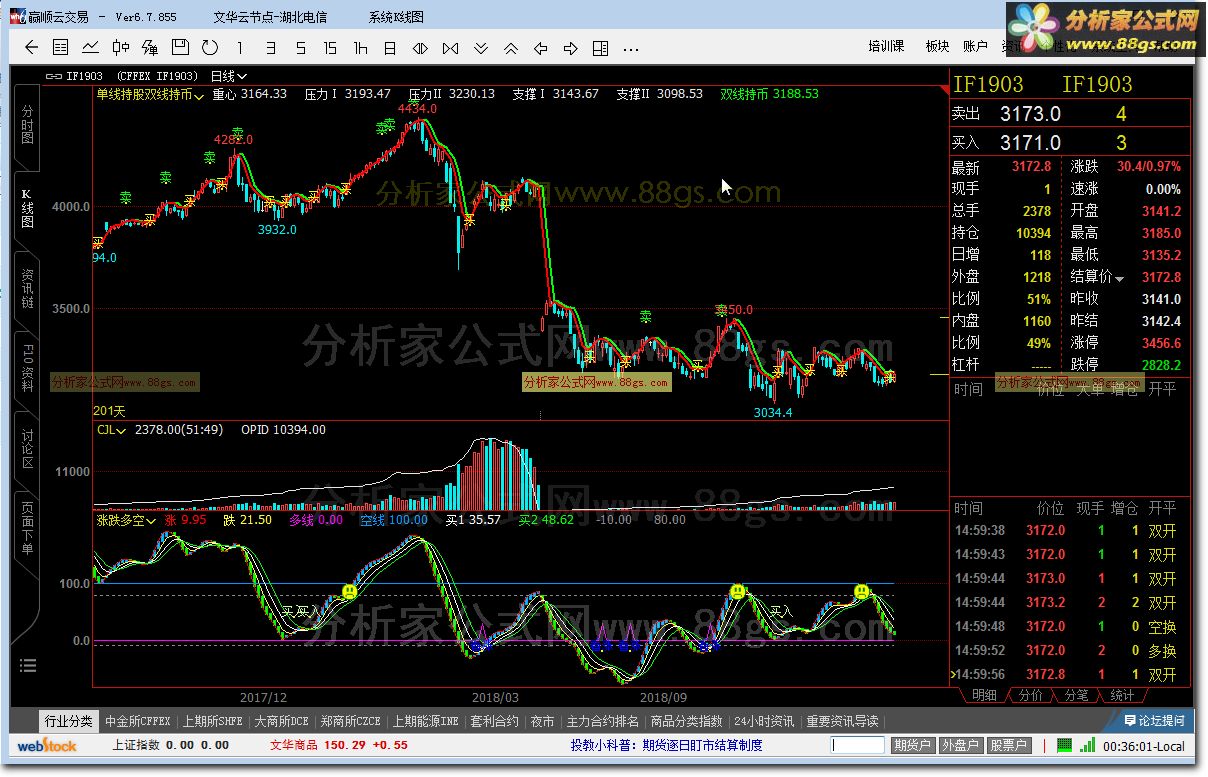Open more toolbar options ellipsis
Screen dimensions: 1208x777
631,48
